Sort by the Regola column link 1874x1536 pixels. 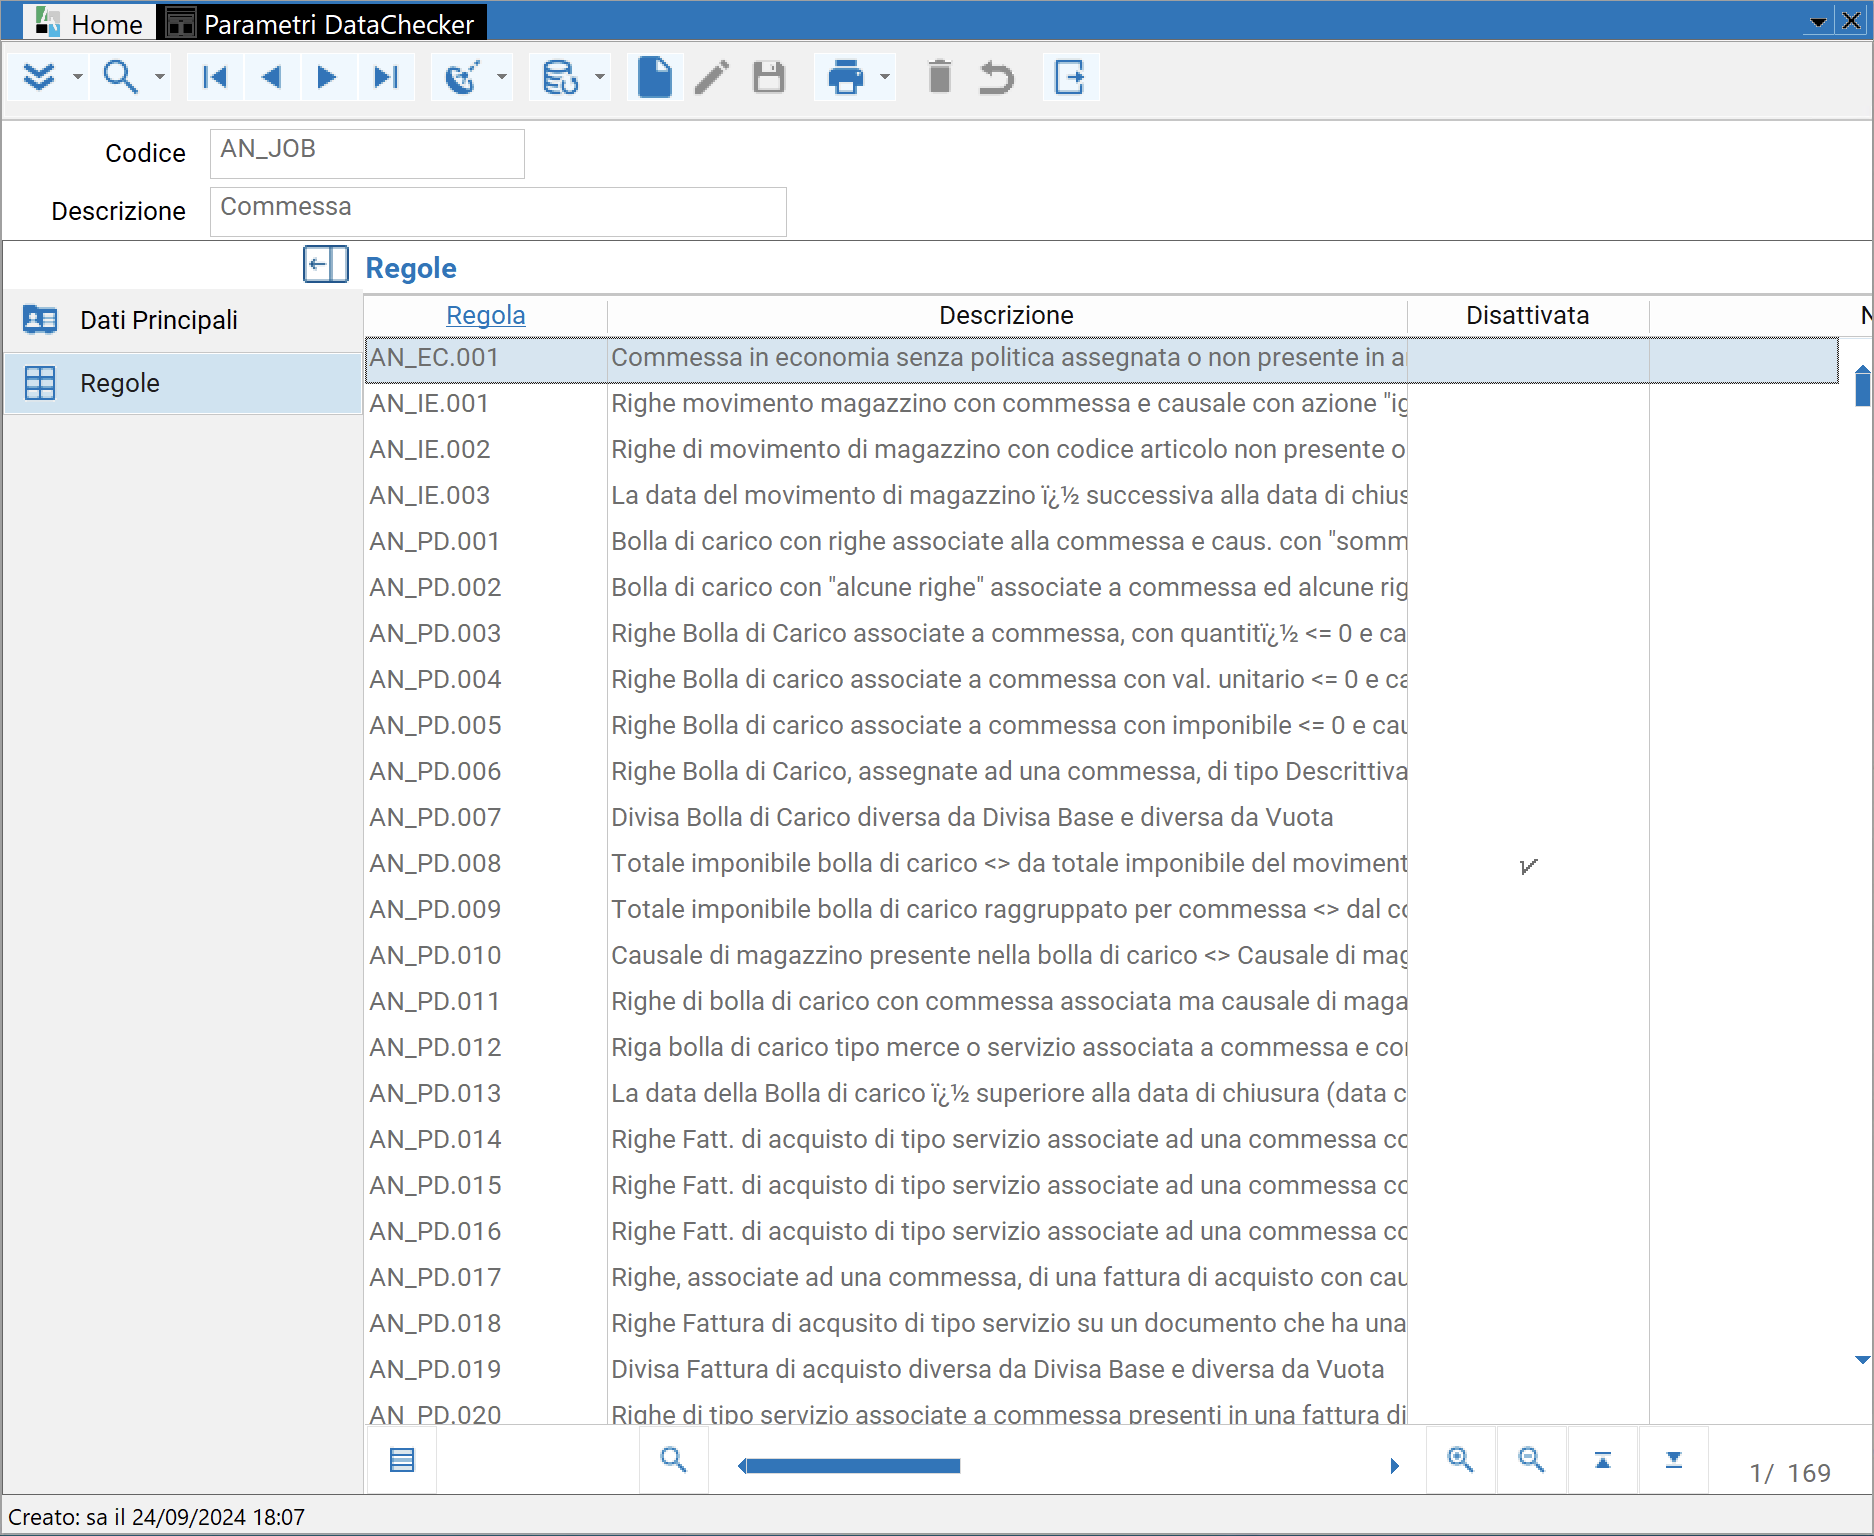pos(485,316)
